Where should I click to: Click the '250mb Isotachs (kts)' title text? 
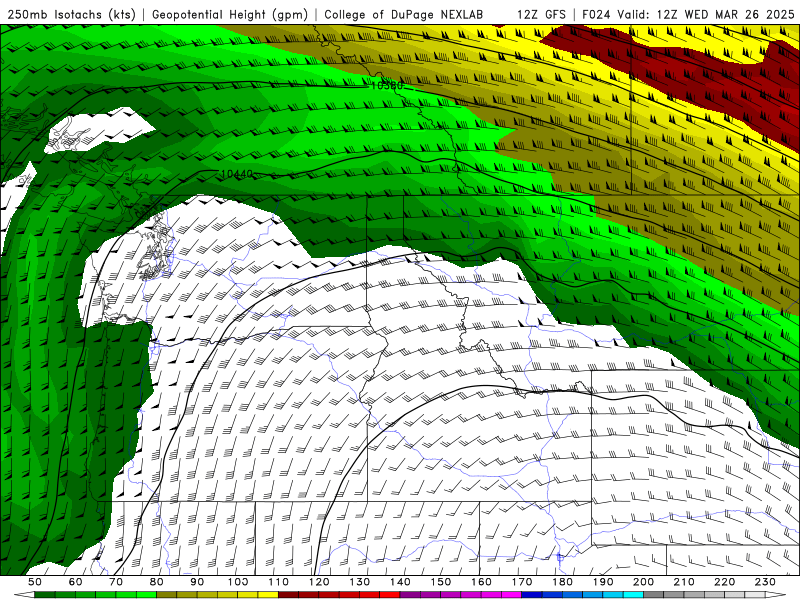(x=71, y=14)
